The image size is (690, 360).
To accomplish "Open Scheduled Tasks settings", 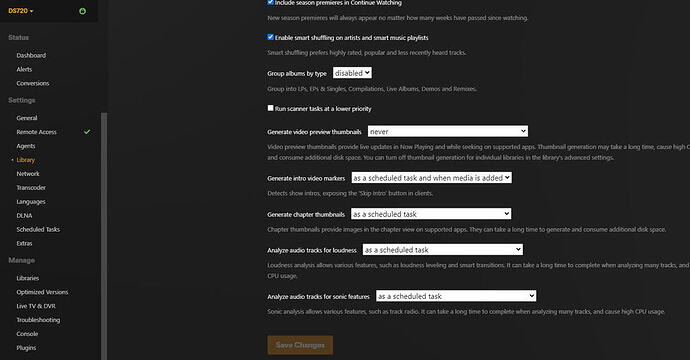I will (x=38, y=229).
